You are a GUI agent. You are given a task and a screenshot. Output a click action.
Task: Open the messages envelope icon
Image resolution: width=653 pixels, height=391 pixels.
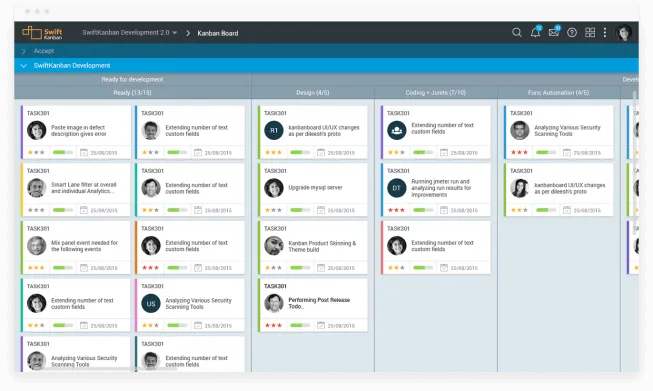(x=554, y=32)
